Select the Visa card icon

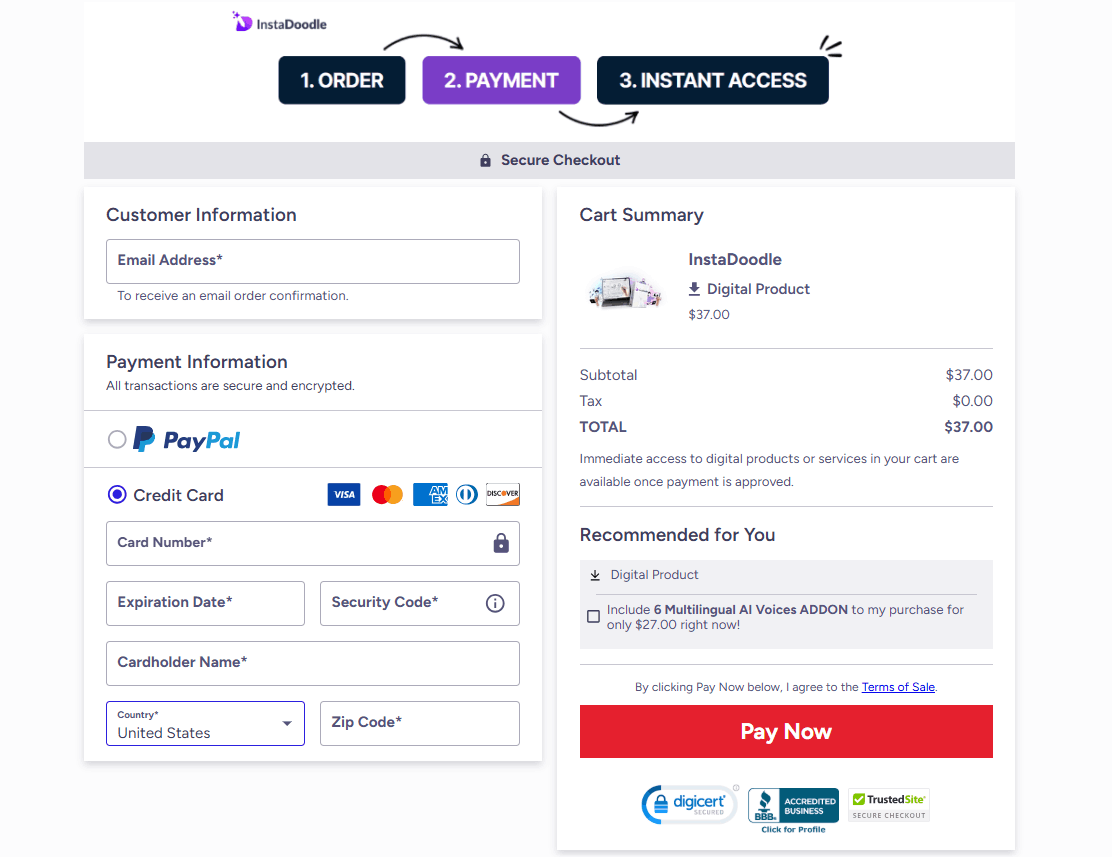click(x=344, y=494)
